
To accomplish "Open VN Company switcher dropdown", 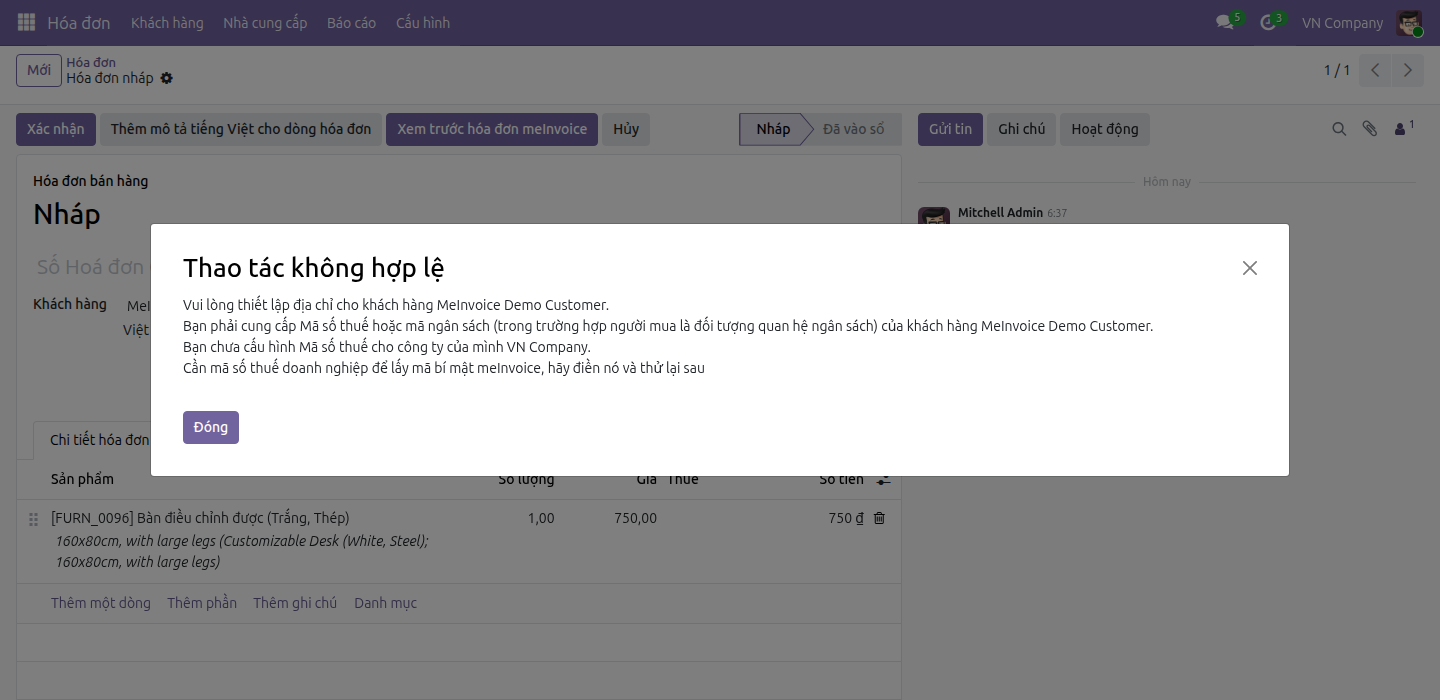I will click(x=1342, y=23).
